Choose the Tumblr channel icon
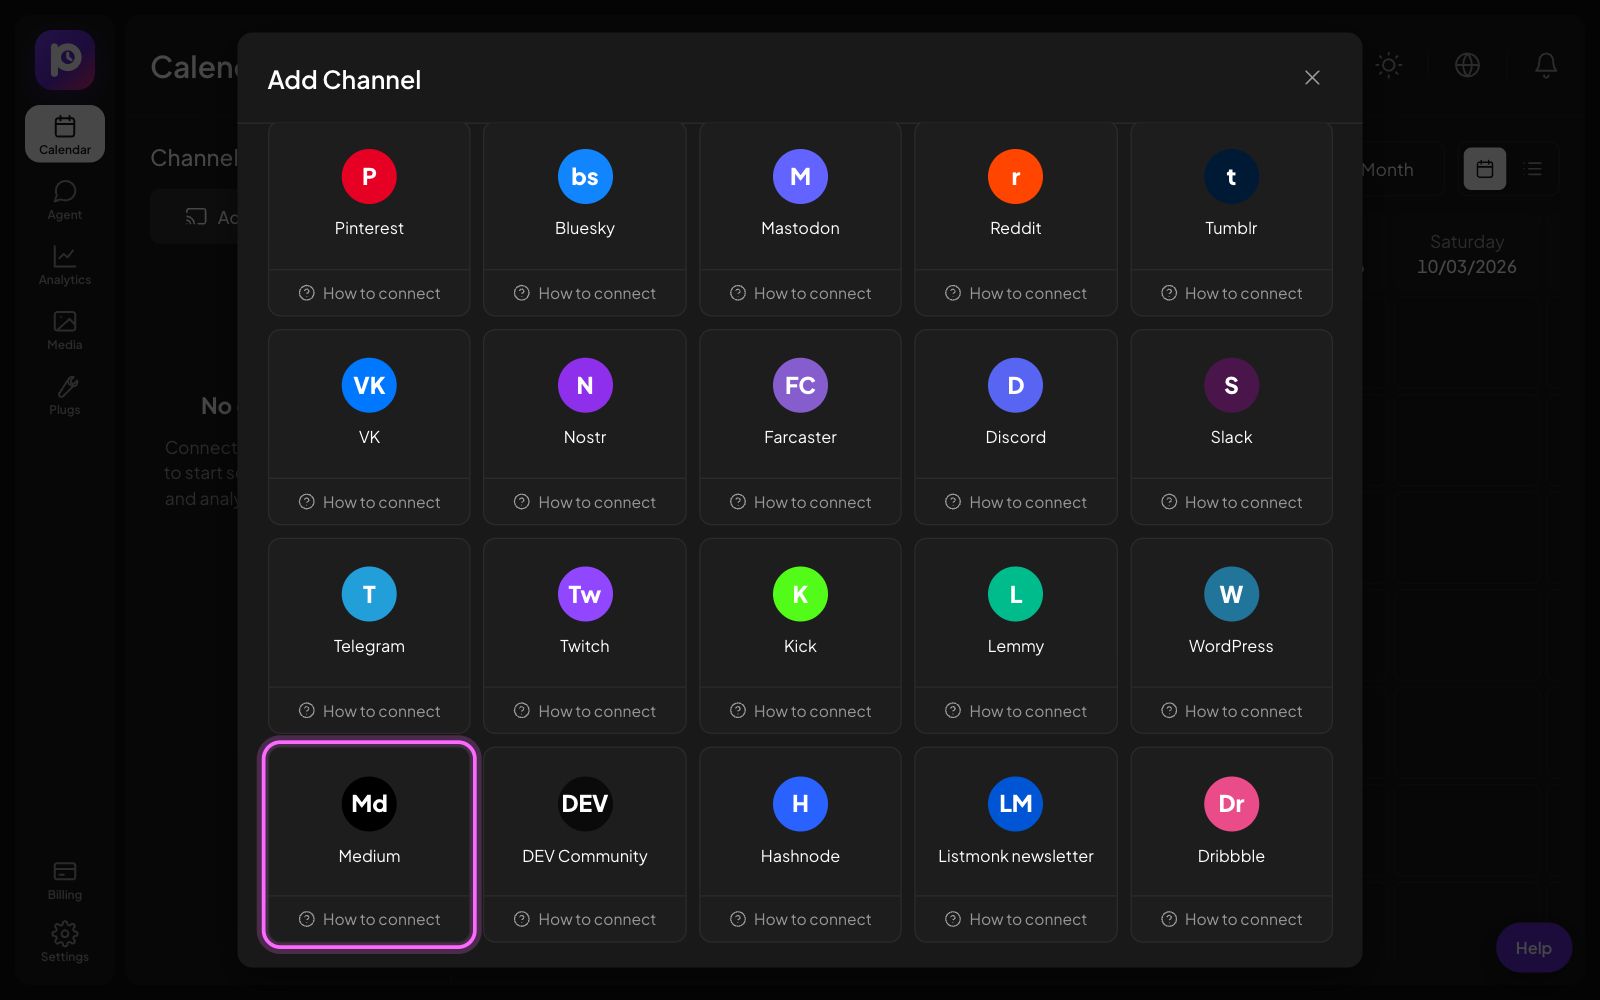1600x1000 pixels. pos(1231,177)
